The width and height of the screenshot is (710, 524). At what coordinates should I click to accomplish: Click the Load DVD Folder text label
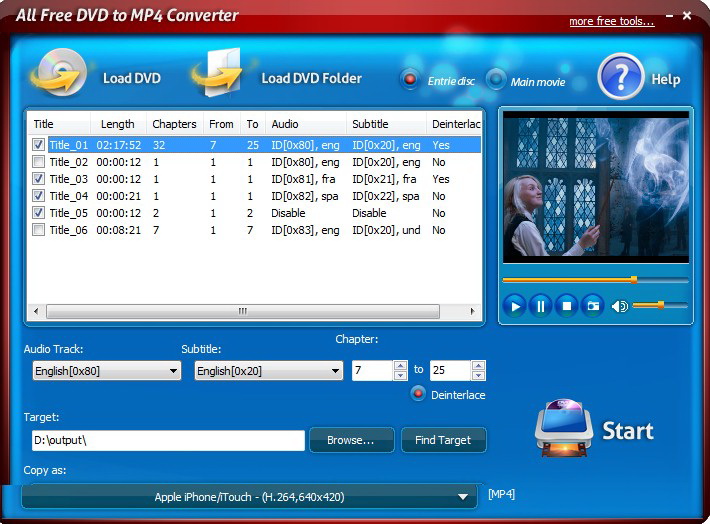(x=312, y=78)
